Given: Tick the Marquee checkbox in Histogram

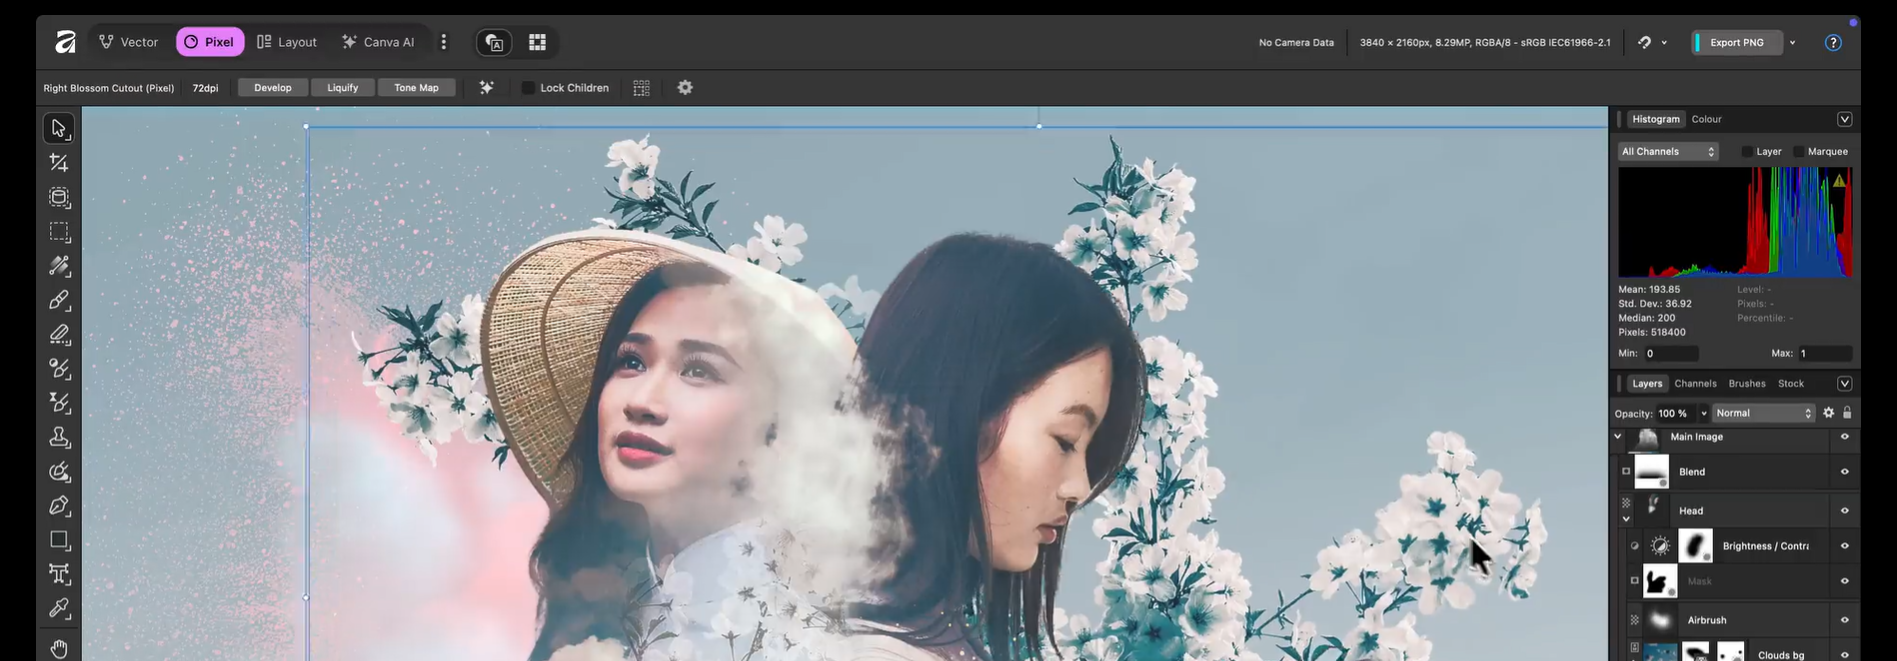Looking at the screenshot, I should pos(1799,152).
